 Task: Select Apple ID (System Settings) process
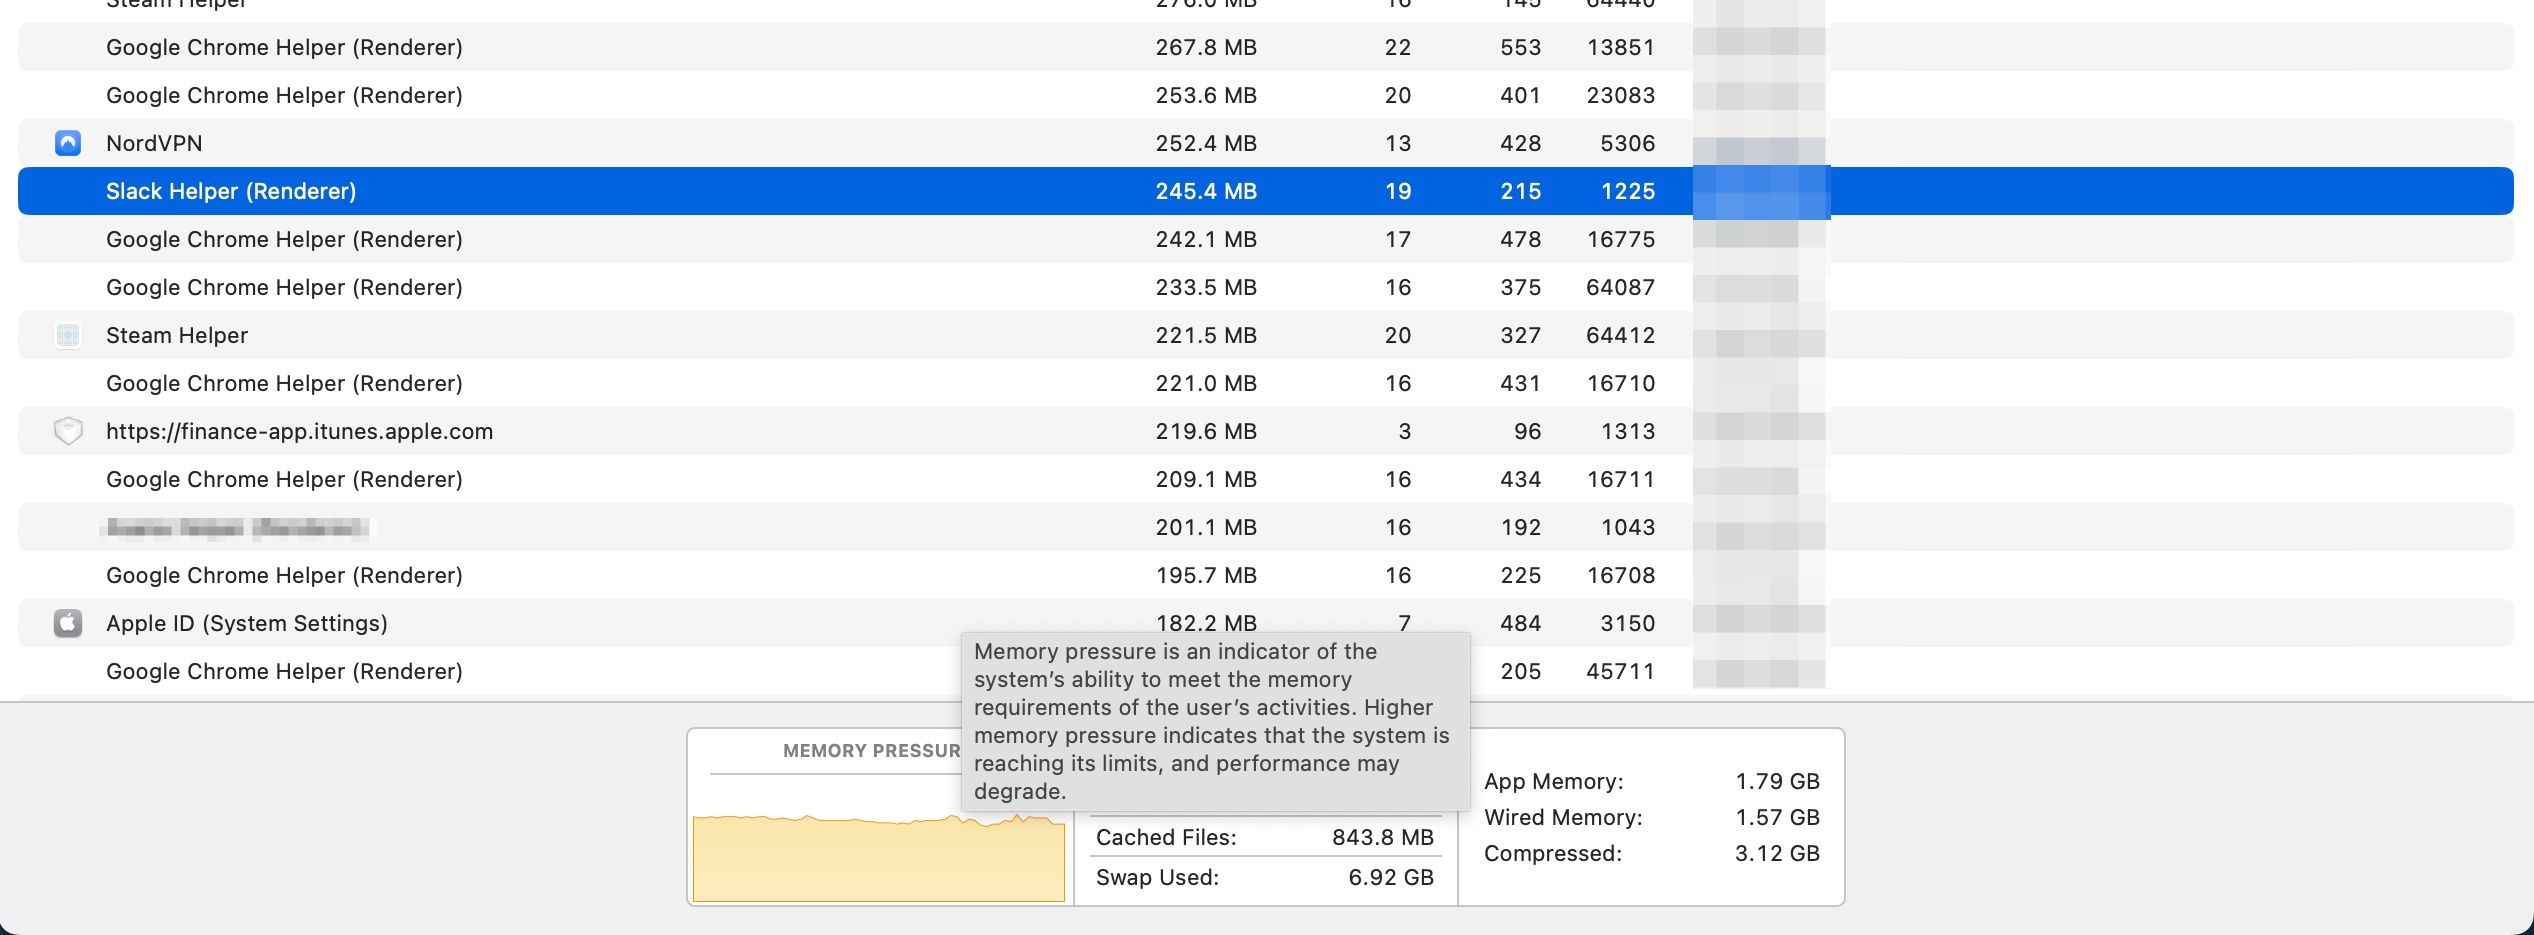point(247,623)
